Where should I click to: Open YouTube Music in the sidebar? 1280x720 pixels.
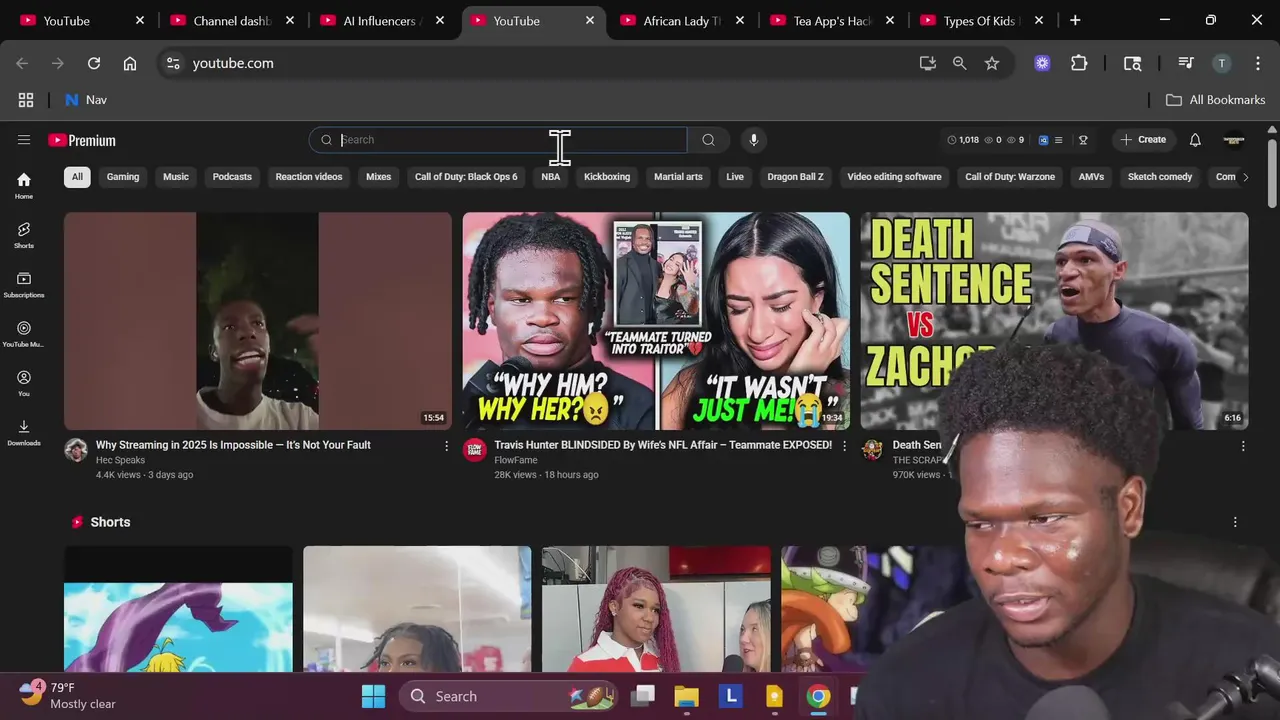24,334
